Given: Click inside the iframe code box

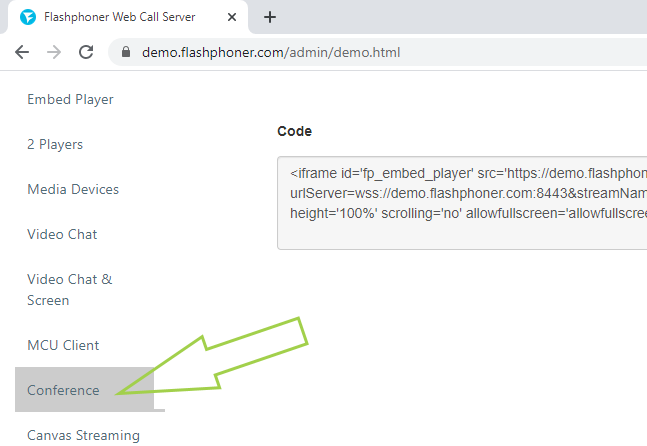Looking at the screenshot, I should 462,203.
